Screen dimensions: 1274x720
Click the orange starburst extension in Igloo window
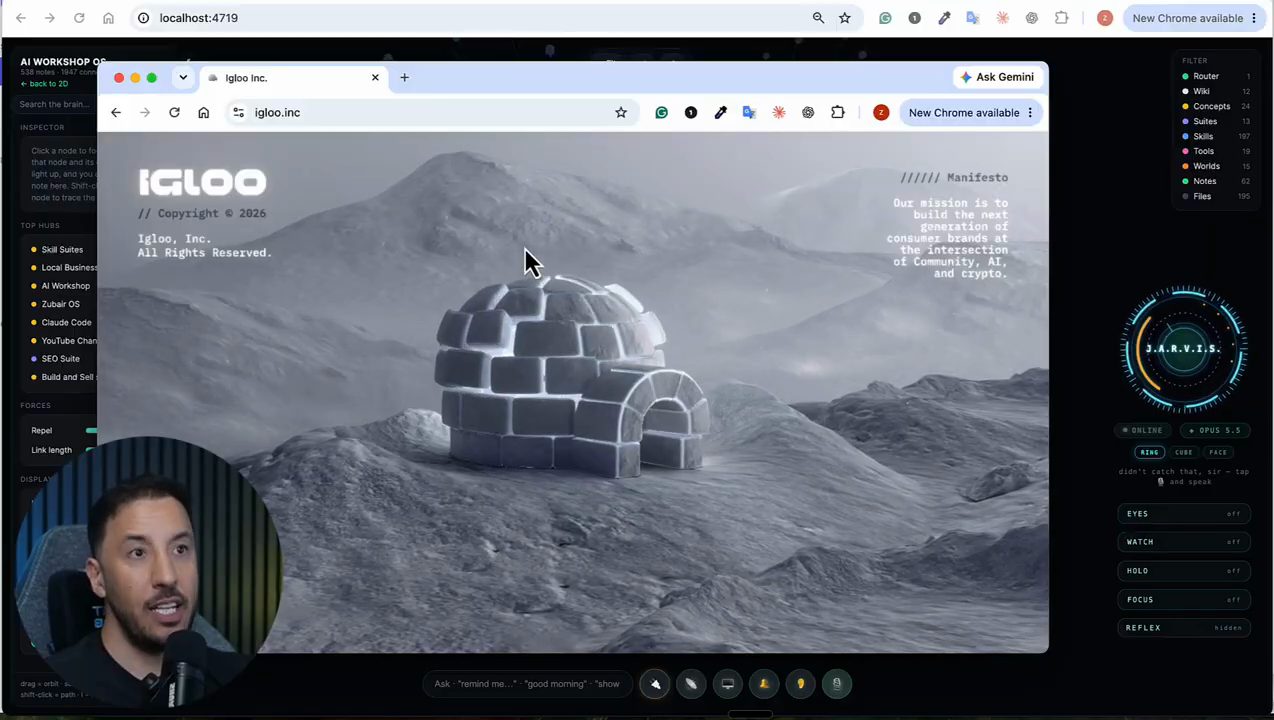coord(779,113)
